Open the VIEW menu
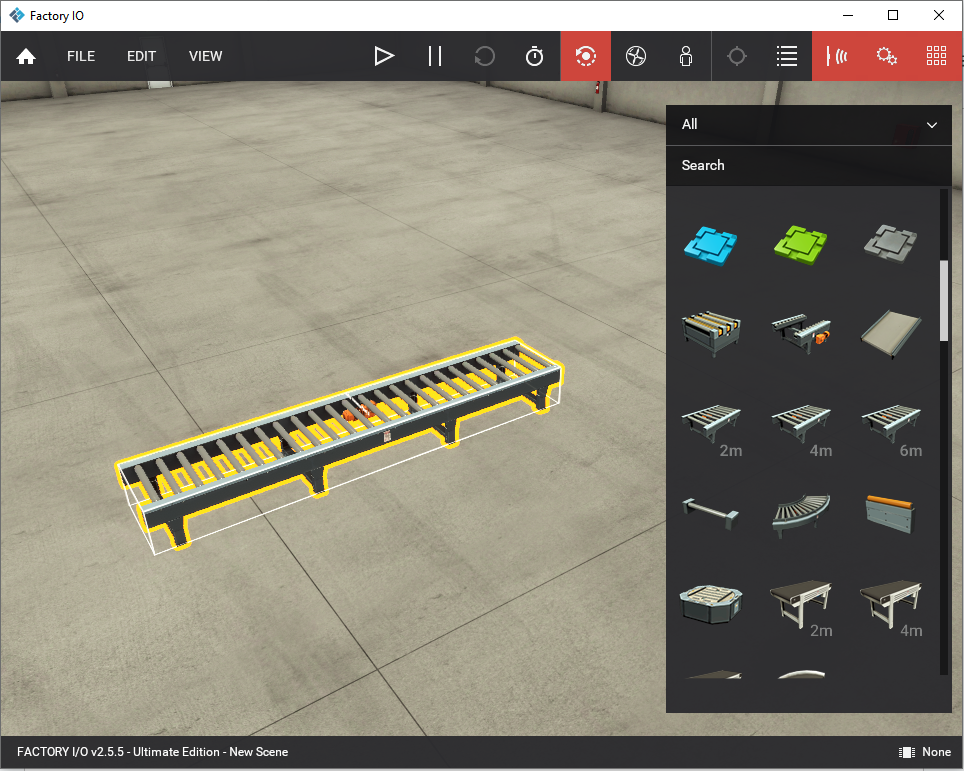 (205, 56)
